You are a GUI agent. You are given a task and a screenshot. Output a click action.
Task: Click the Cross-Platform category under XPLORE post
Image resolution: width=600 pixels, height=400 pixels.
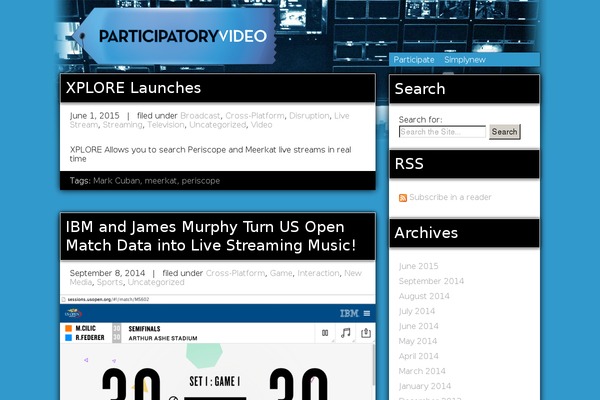255,116
